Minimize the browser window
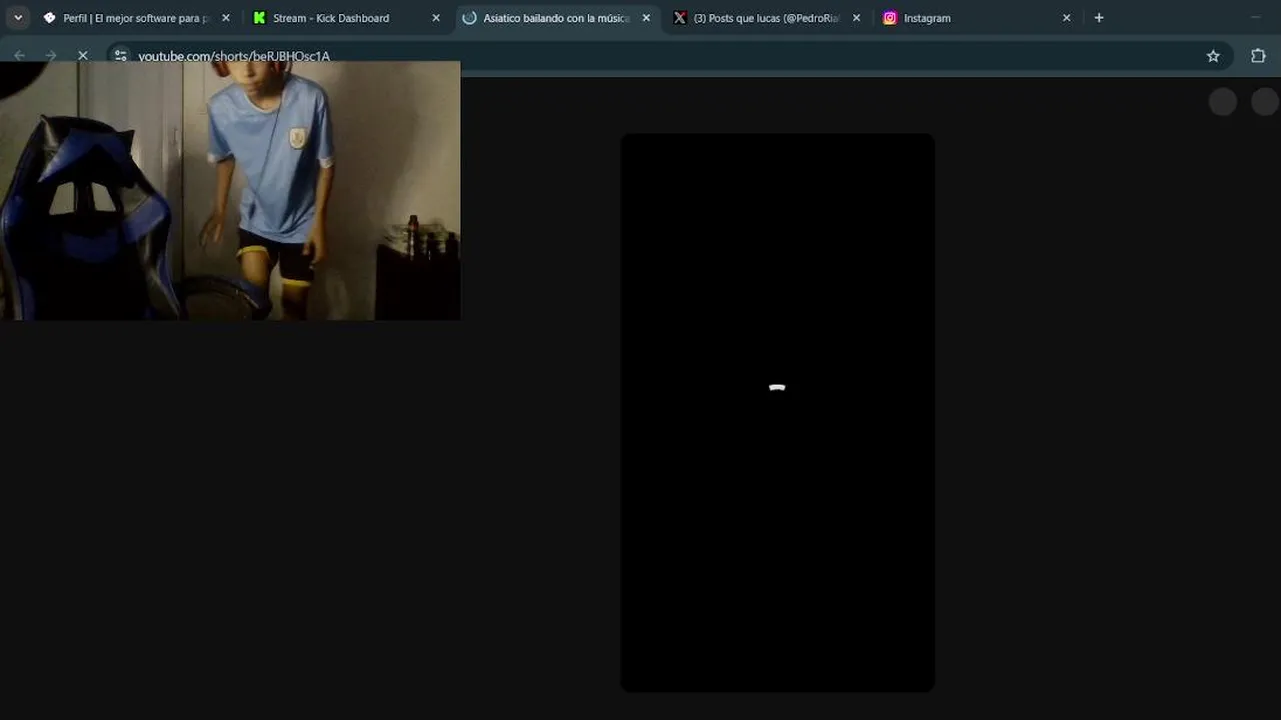1281x720 pixels. [x=1255, y=18]
